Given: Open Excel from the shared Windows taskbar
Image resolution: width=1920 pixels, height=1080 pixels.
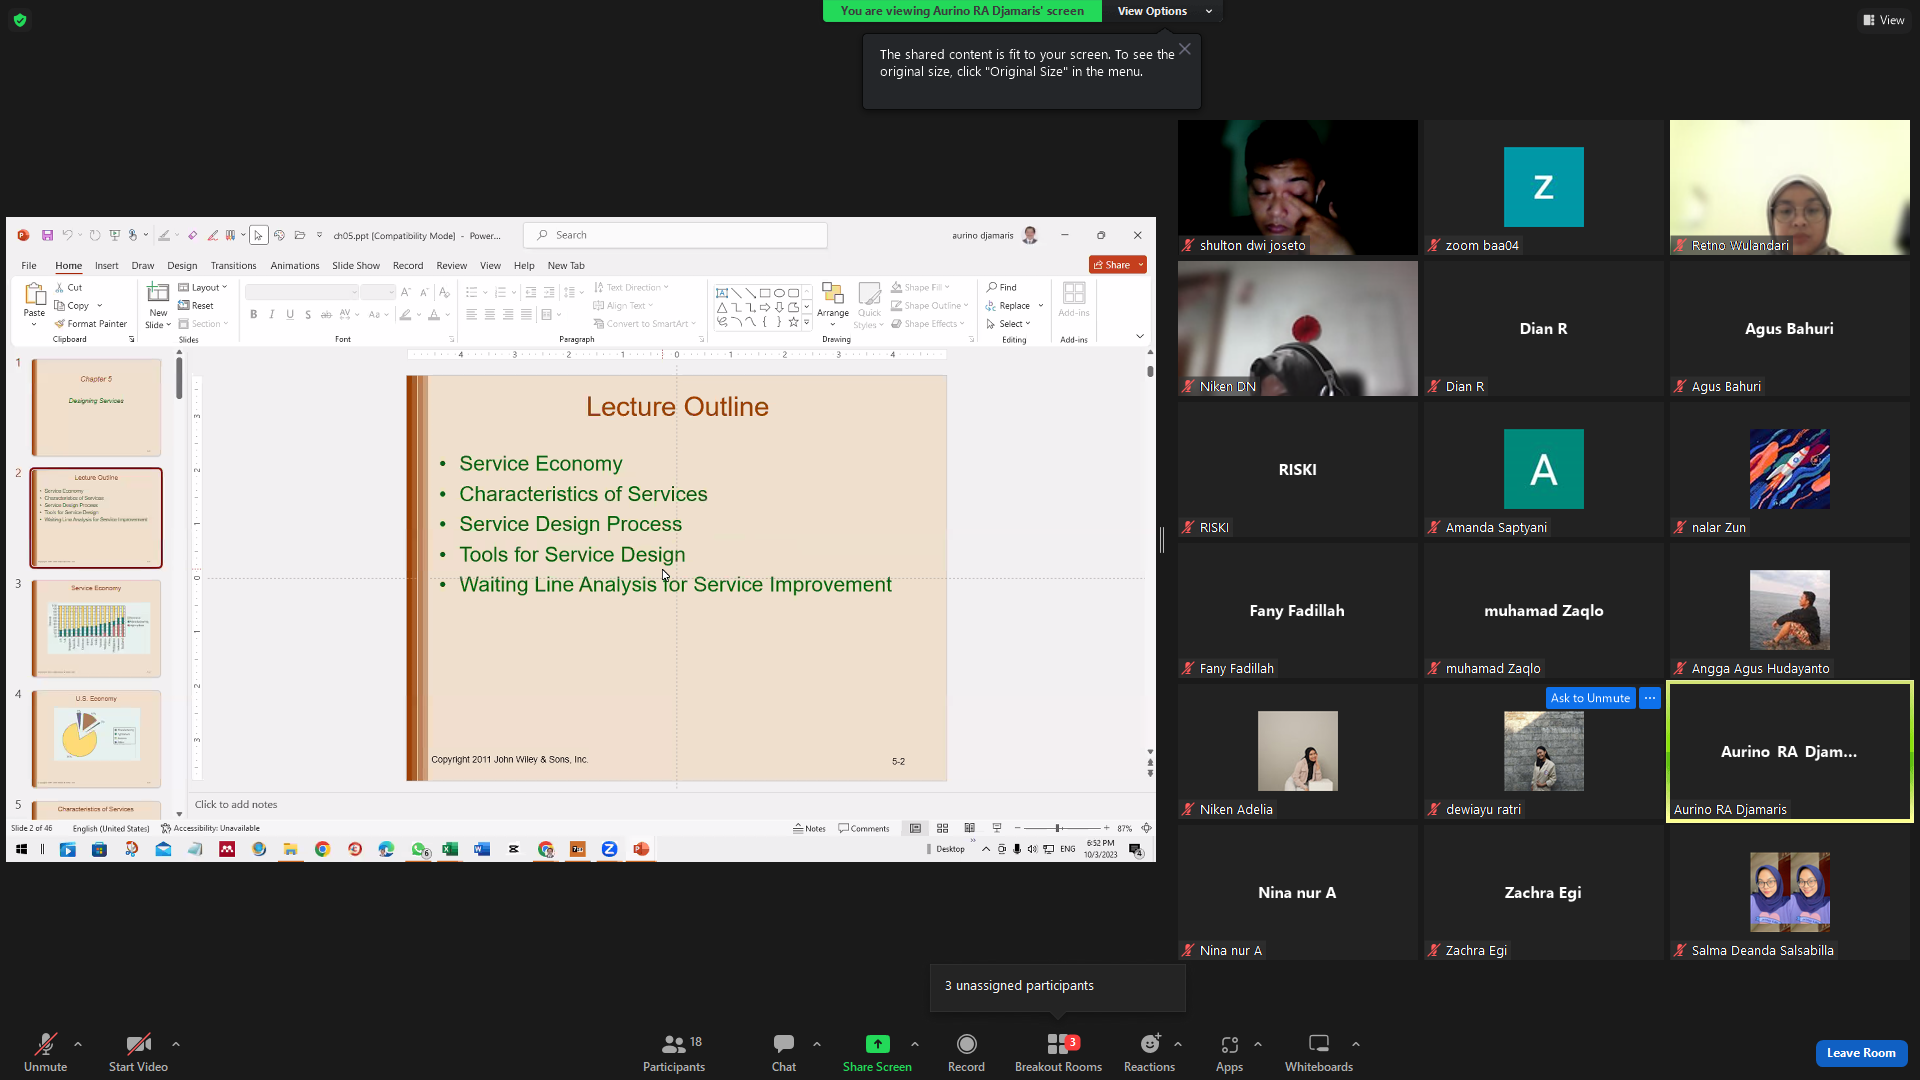Looking at the screenshot, I should tap(450, 849).
